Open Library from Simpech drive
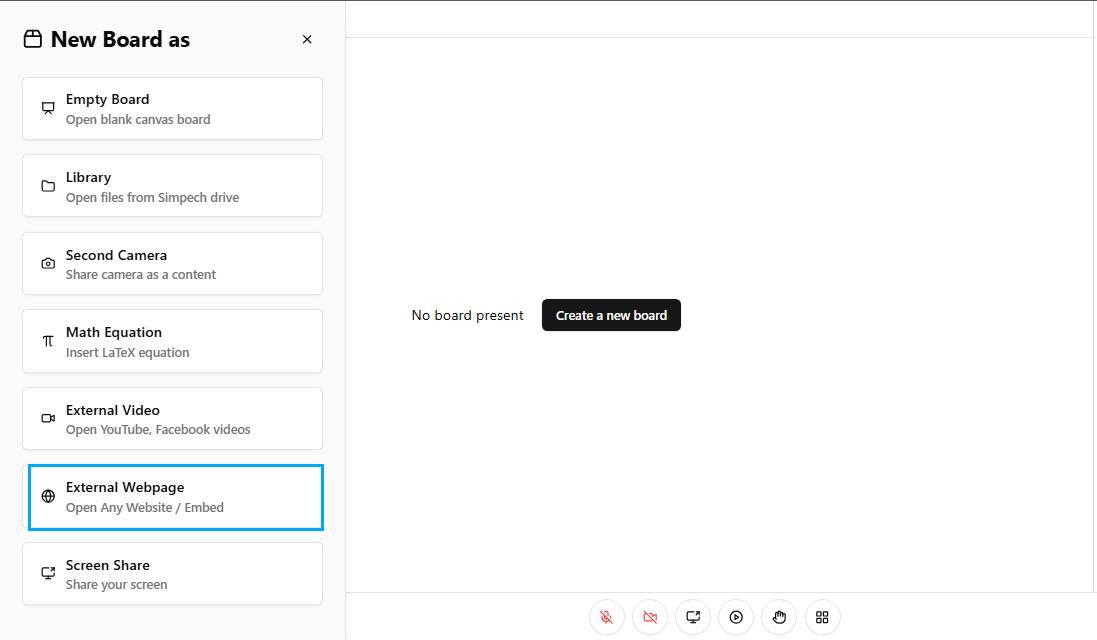This screenshot has width=1097, height=640. tap(172, 186)
